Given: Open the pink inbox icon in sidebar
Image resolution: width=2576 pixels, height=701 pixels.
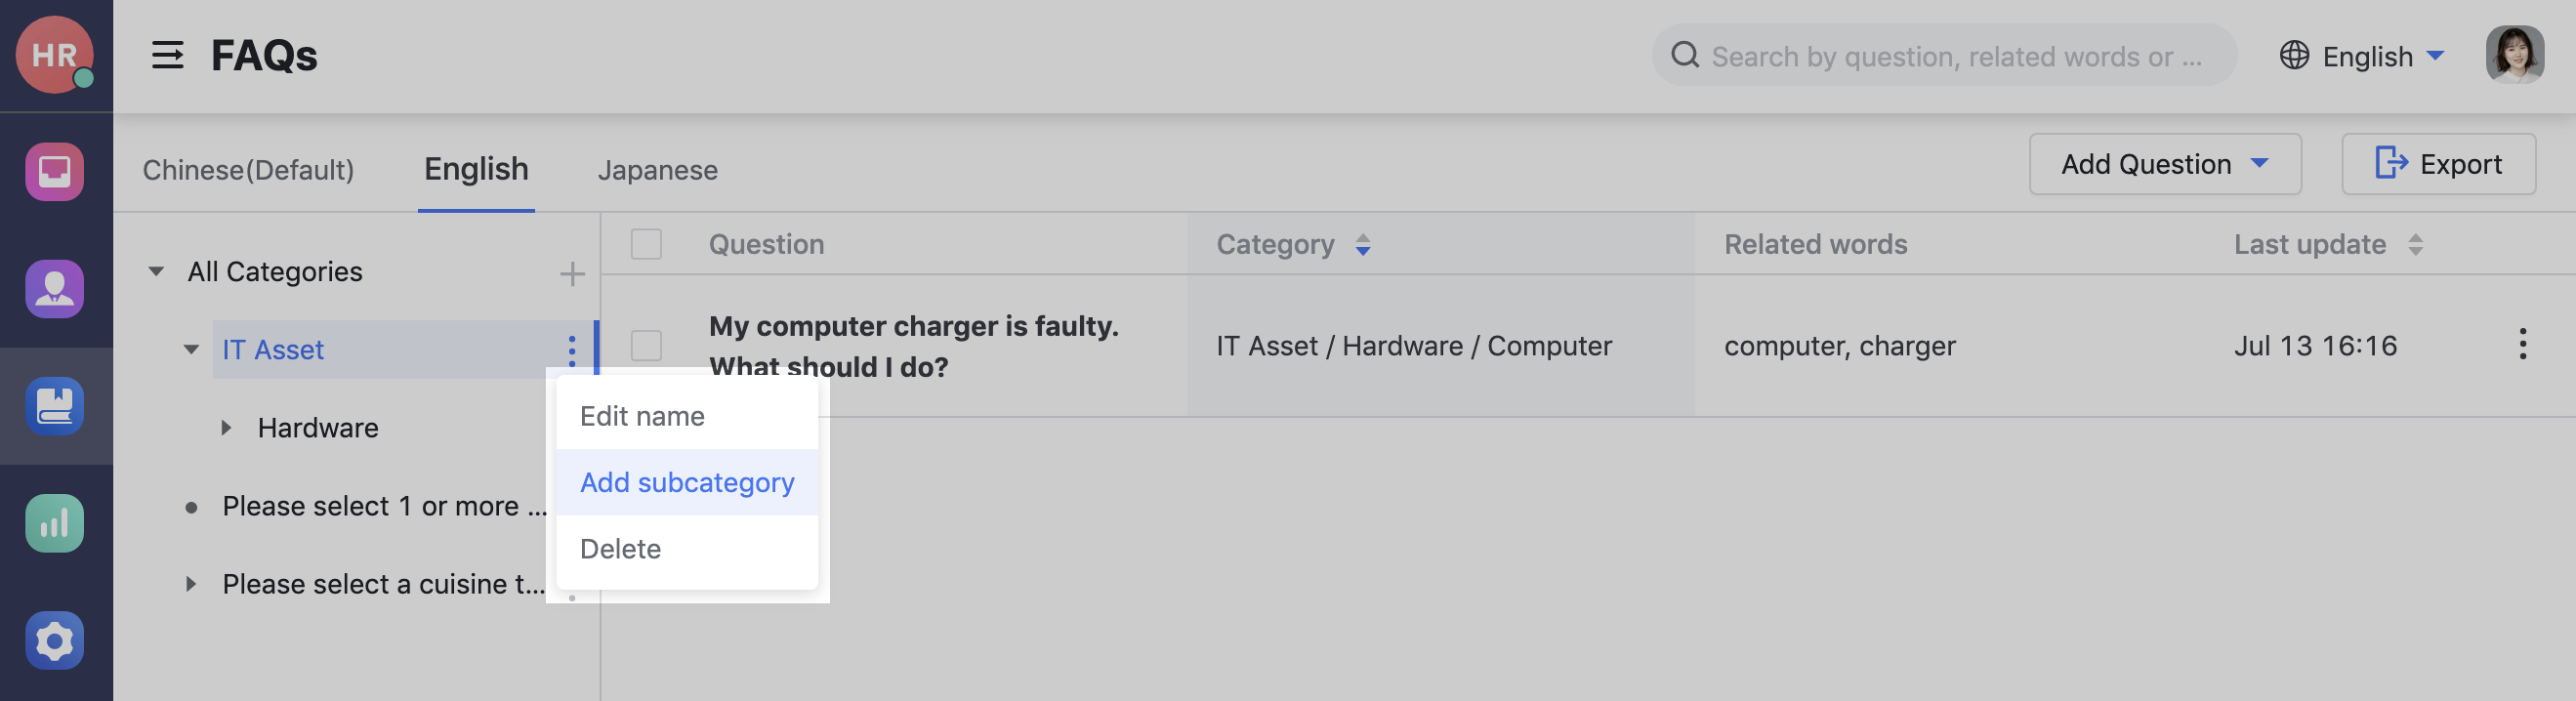Looking at the screenshot, I should click(55, 172).
